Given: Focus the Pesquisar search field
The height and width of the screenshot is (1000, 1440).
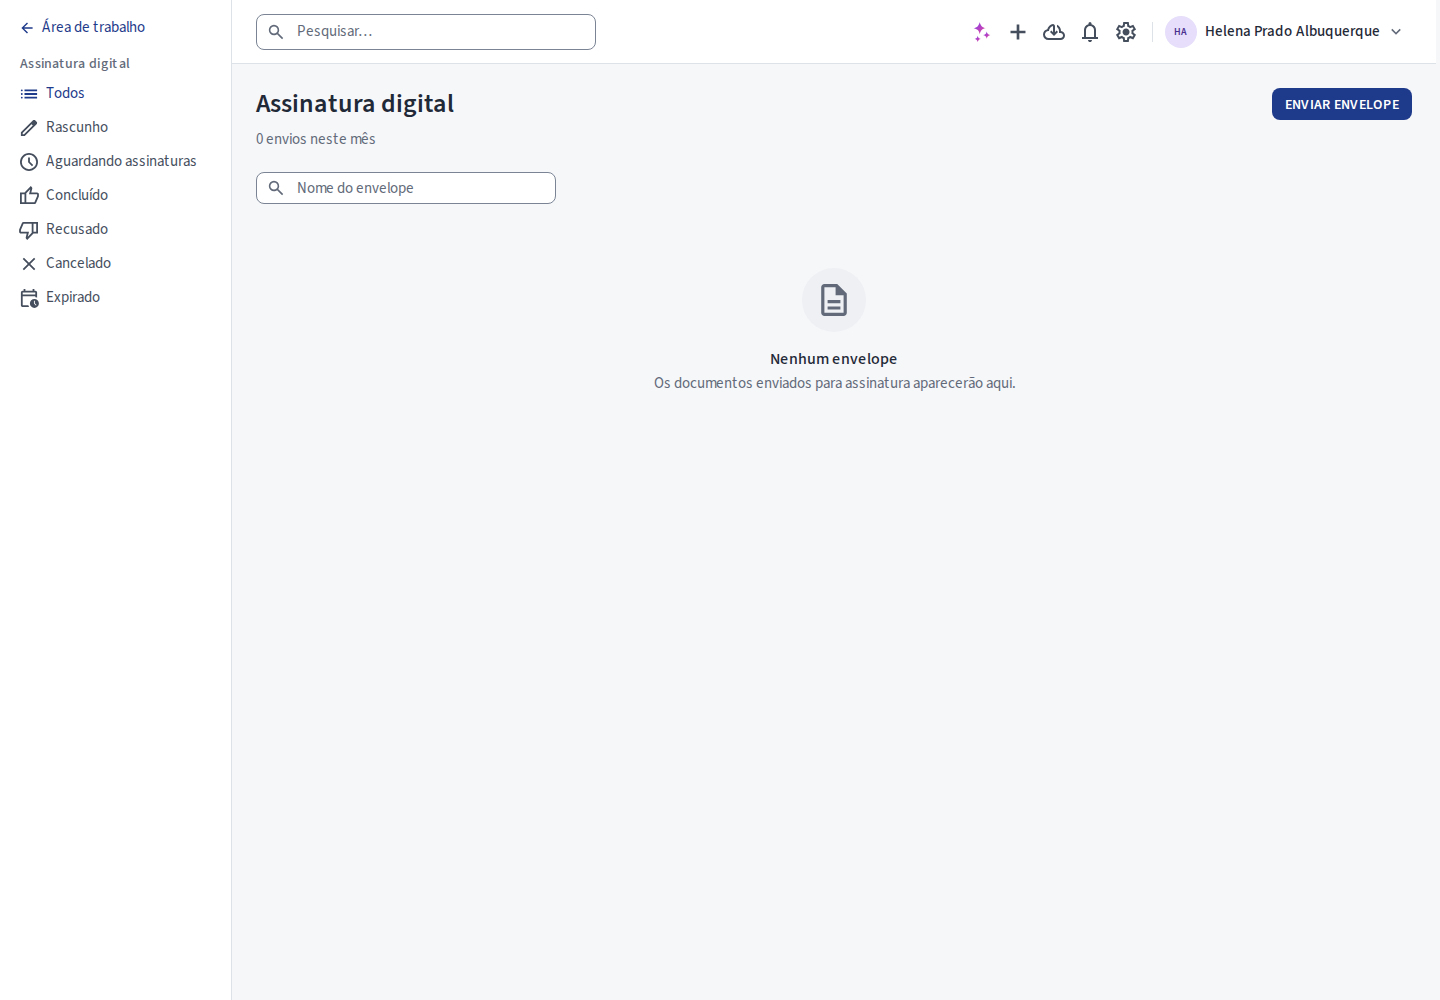Looking at the screenshot, I should 426,32.
